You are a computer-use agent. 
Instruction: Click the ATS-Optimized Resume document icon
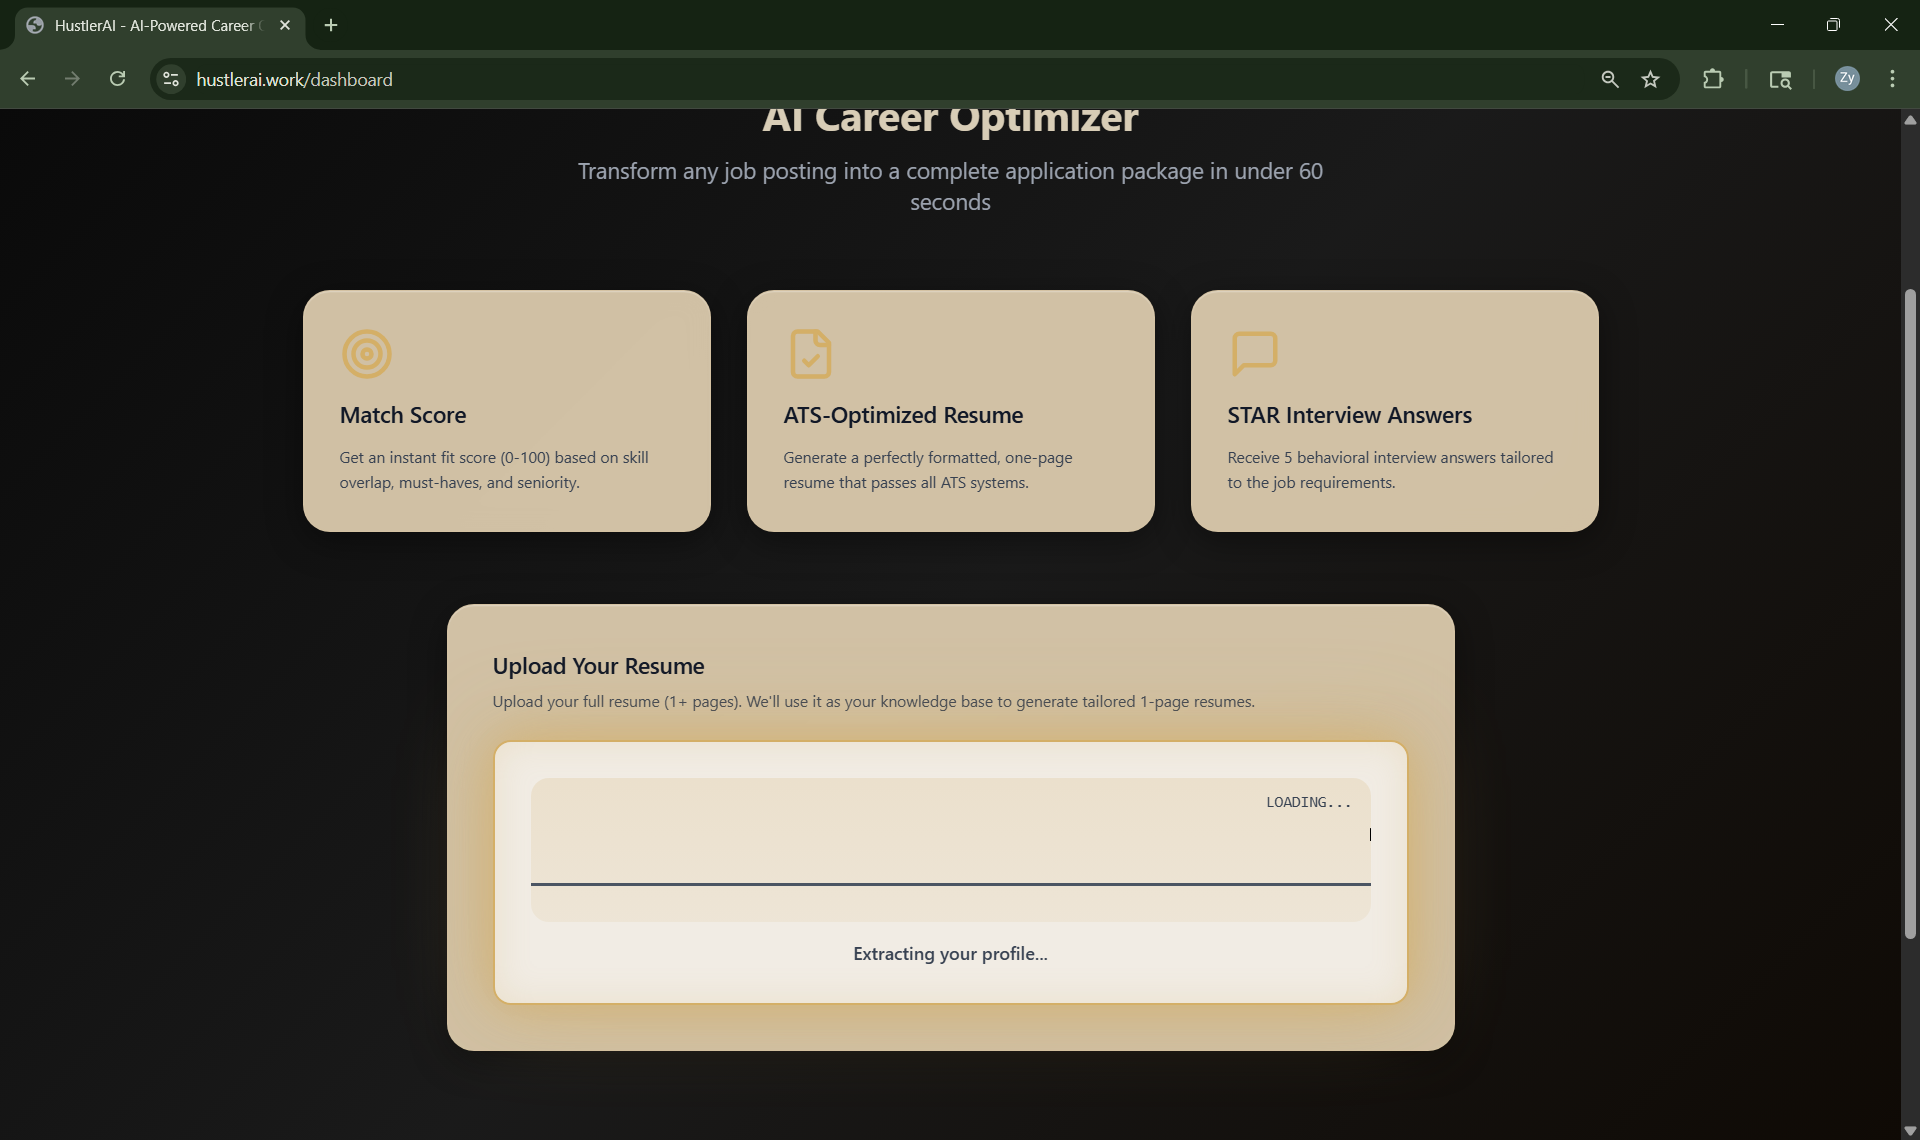pyautogui.click(x=810, y=354)
